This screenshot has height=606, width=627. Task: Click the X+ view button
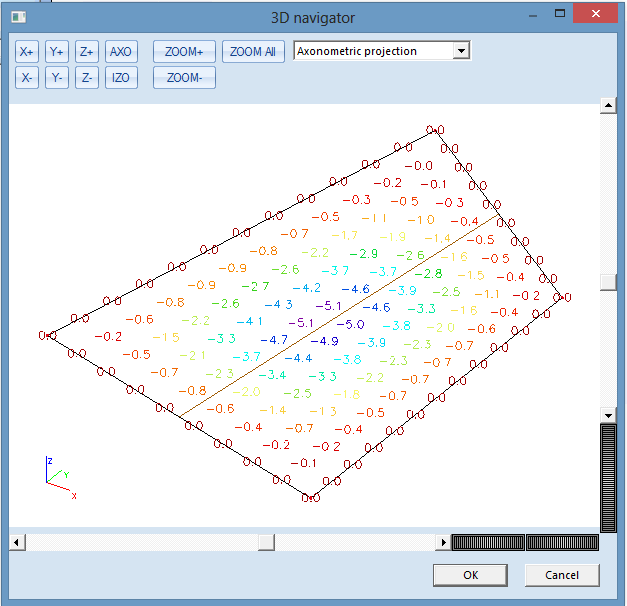(26, 52)
